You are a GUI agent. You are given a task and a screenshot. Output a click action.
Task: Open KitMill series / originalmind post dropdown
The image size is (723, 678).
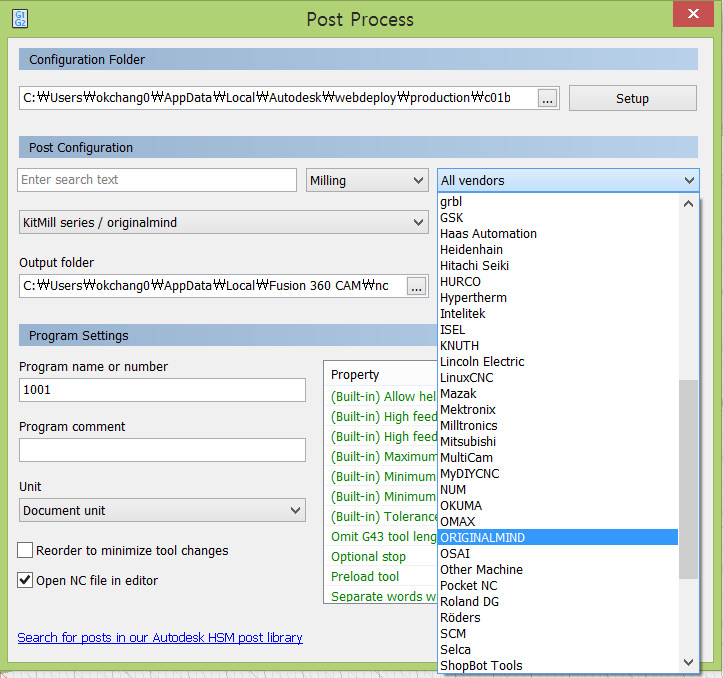click(224, 222)
